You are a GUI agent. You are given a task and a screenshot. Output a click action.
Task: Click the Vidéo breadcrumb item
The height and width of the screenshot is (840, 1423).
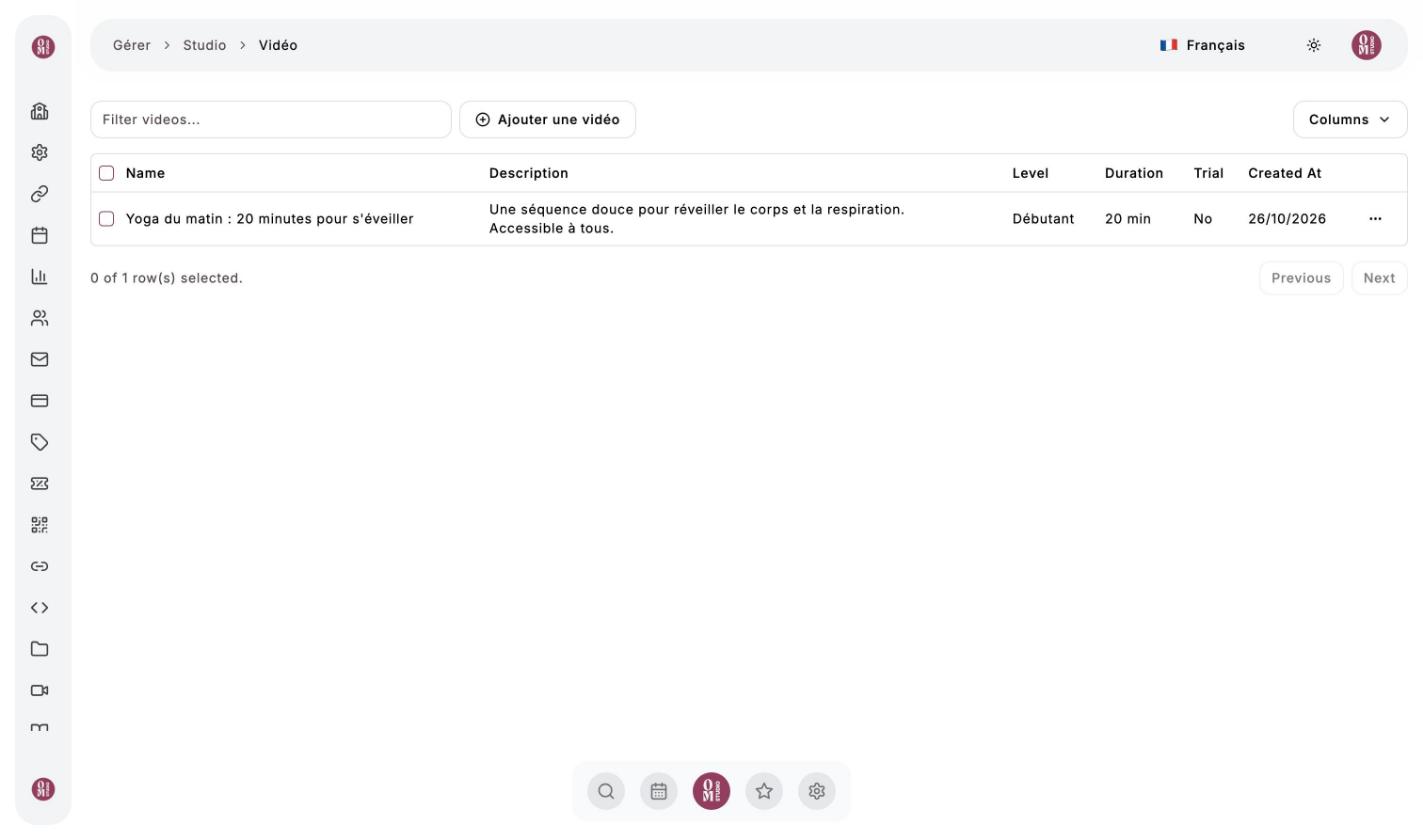click(x=278, y=45)
